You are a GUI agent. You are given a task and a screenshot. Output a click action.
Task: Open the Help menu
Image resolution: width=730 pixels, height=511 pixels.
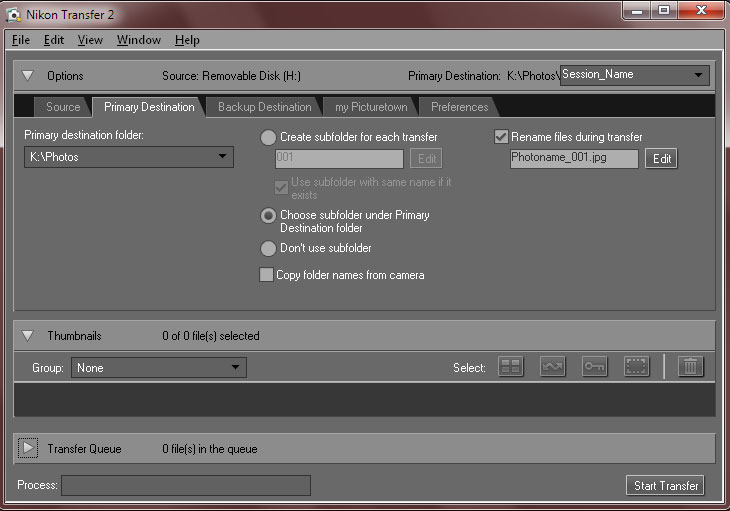click(x=187, y=40)
